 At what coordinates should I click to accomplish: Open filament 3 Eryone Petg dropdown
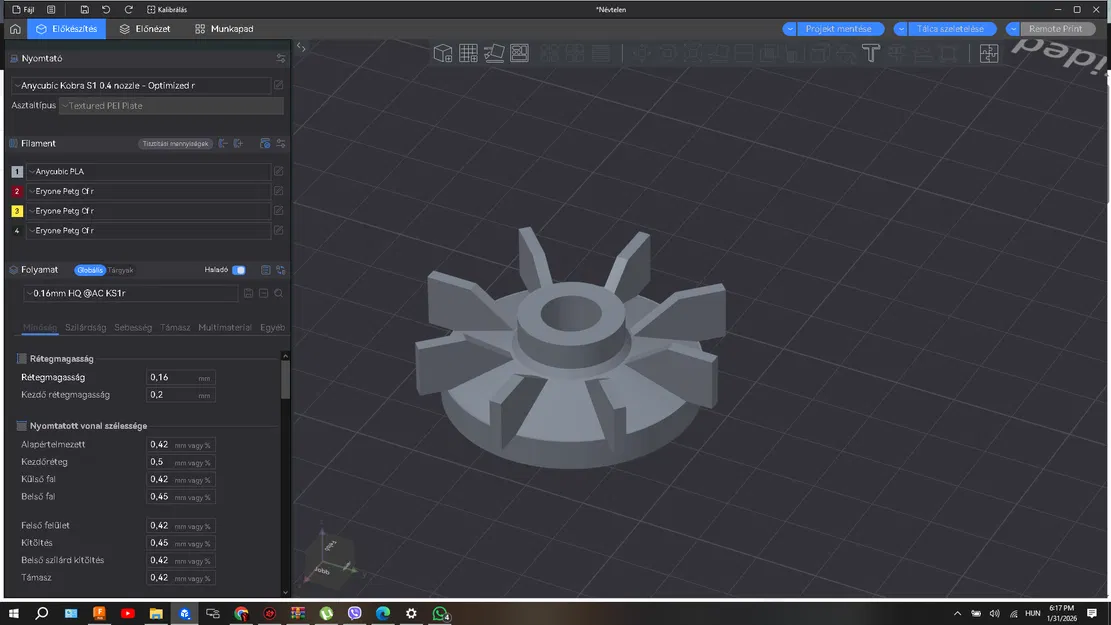coord(149,211)
